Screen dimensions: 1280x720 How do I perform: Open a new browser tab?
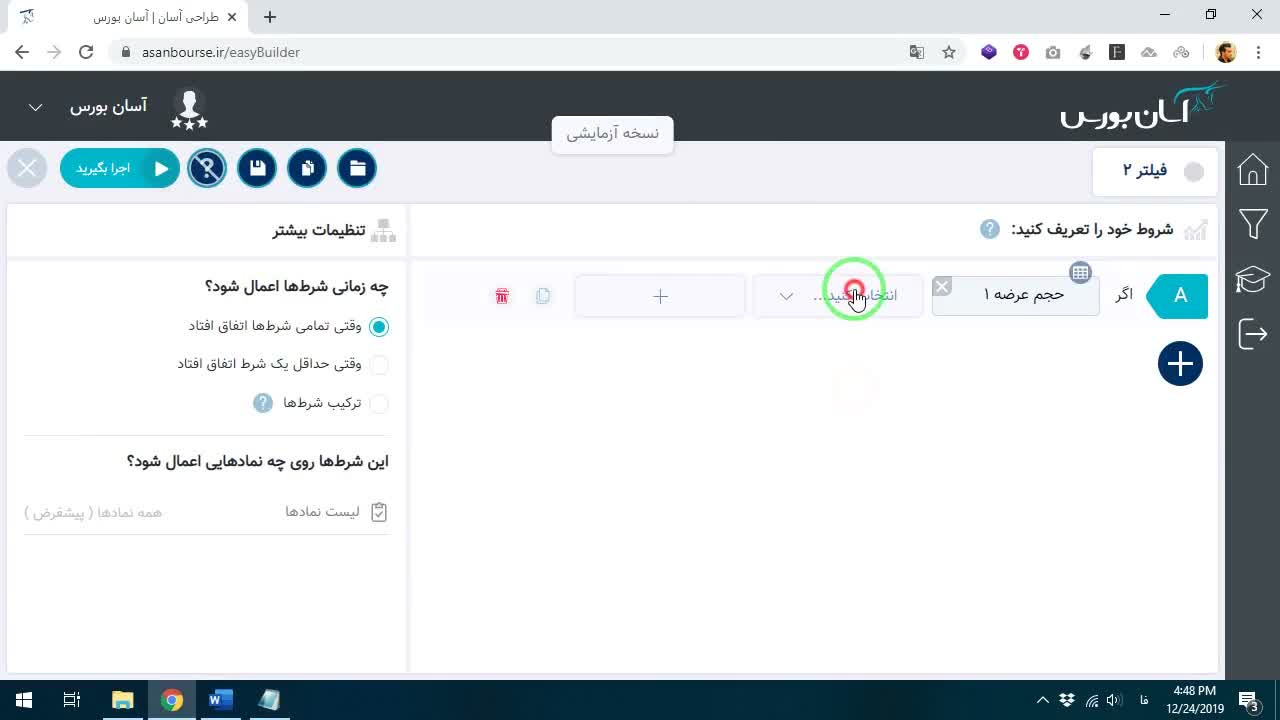[270, 17]
